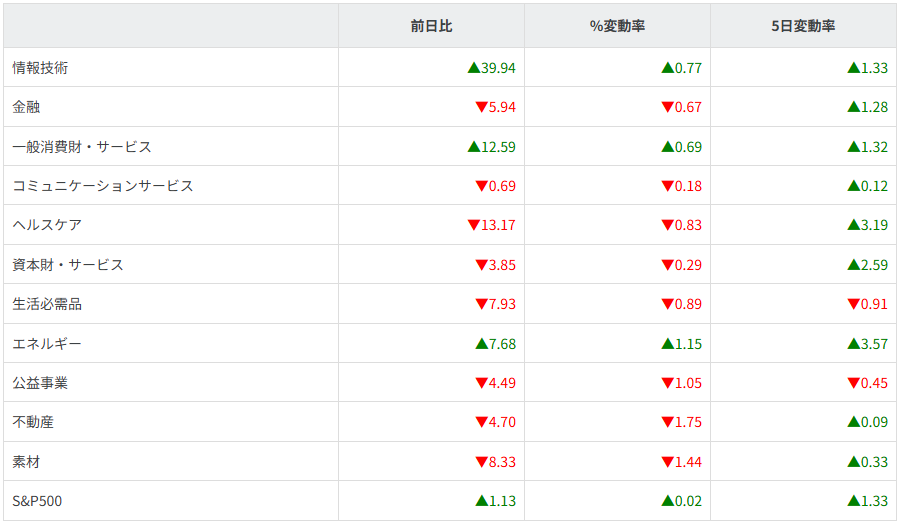Select 一般消費財・サービス sector

pyautogui.click(x=82, y=147)
